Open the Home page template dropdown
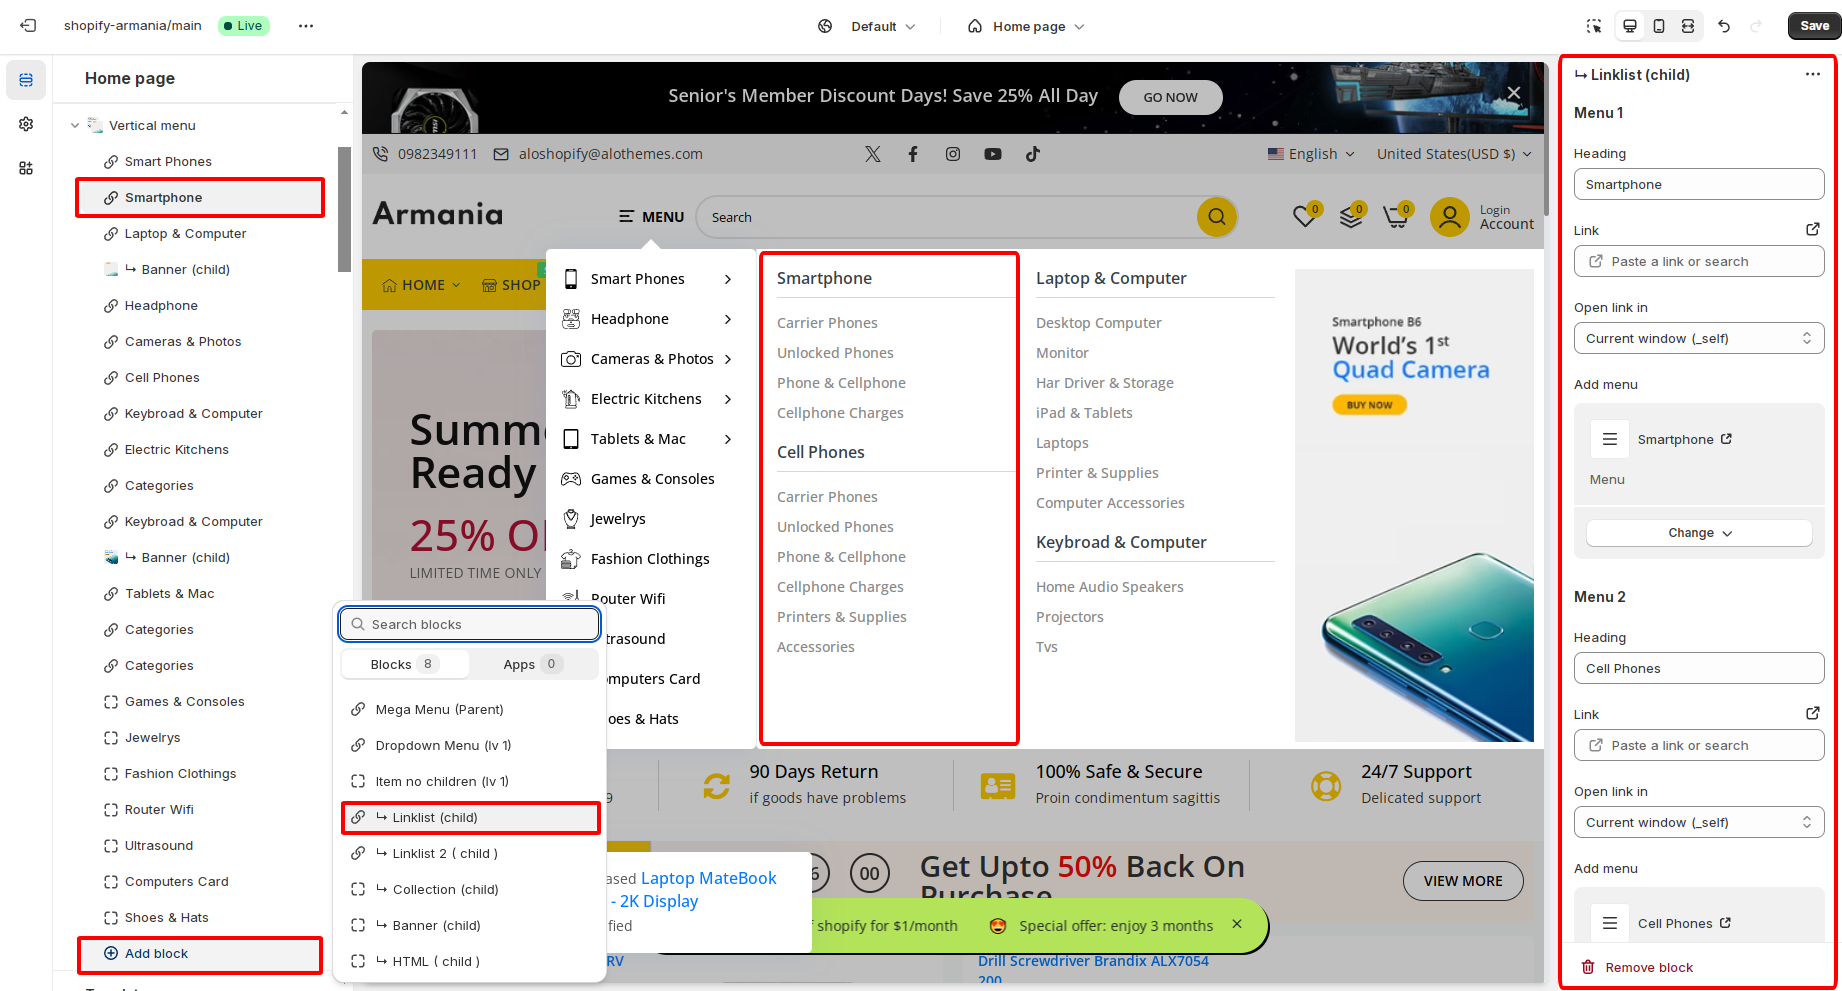 (1026, 26)
